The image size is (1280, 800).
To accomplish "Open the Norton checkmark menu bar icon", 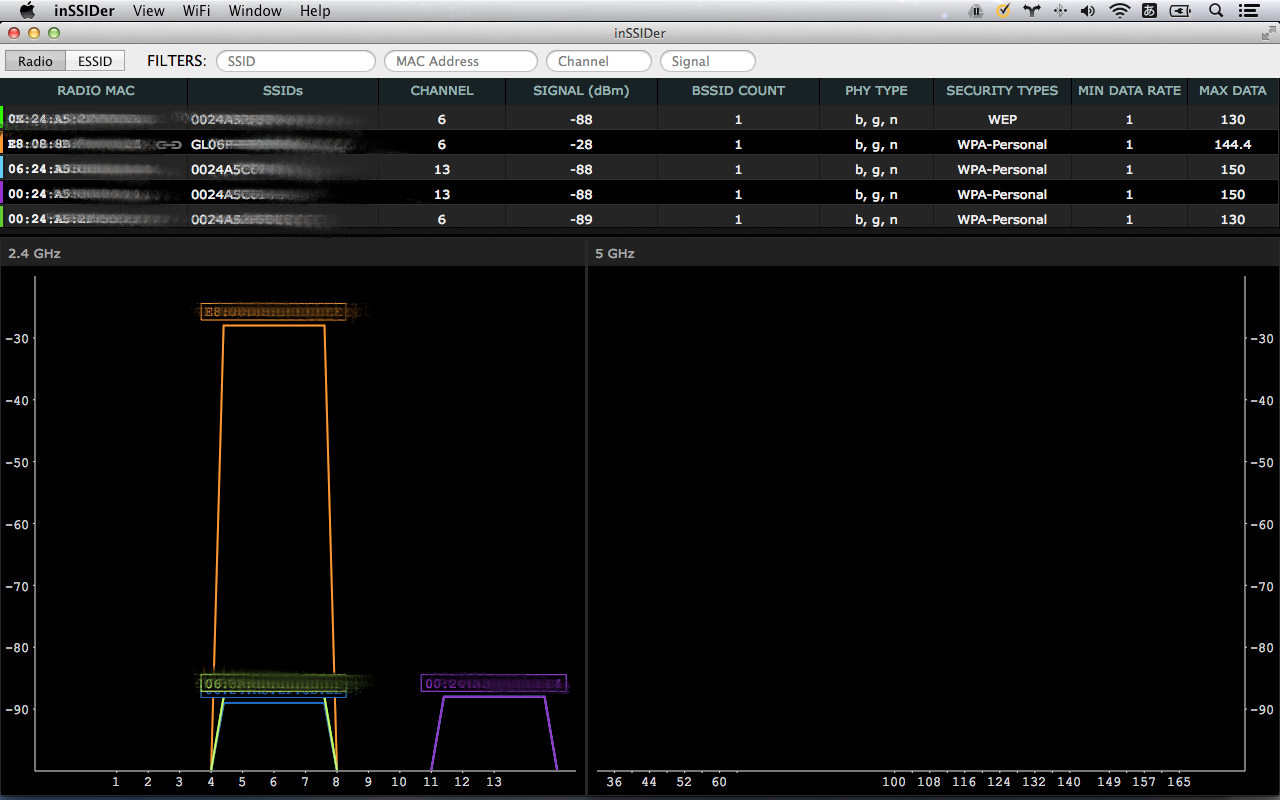I will (x=1003, y=11).
